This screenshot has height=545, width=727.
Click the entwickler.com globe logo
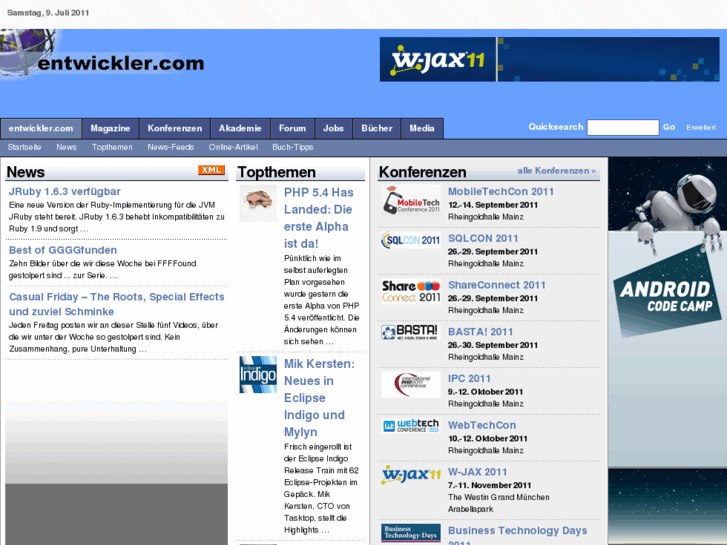click(x=102, y=53)
